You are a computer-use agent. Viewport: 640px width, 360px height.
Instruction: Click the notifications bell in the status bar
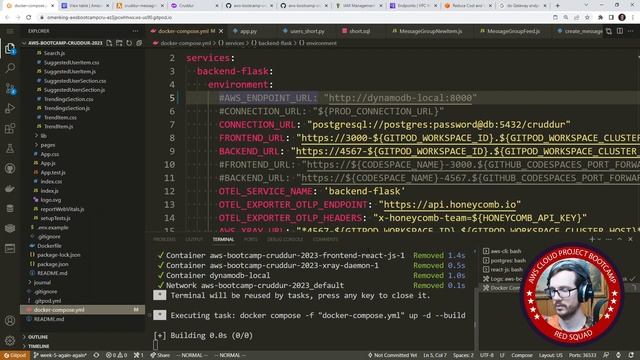tap(631, 355)
